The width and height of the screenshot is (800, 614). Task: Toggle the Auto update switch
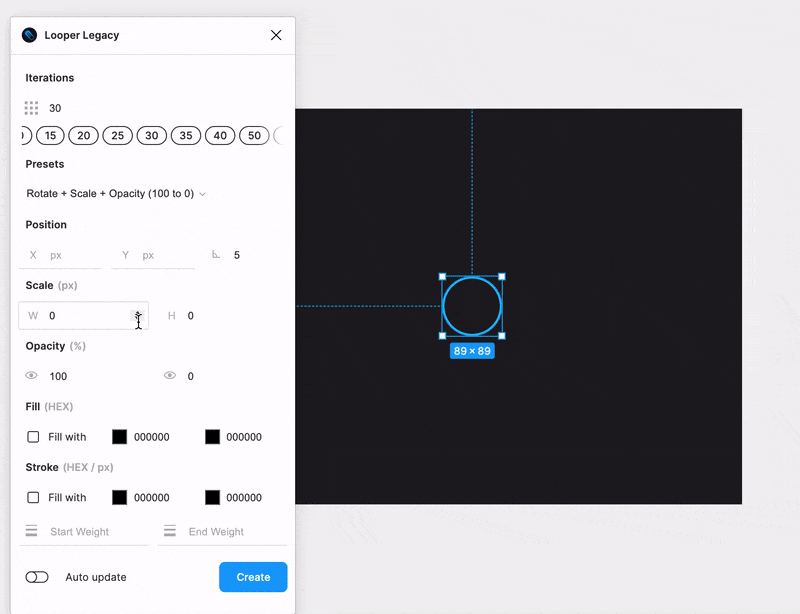[37, 577]
